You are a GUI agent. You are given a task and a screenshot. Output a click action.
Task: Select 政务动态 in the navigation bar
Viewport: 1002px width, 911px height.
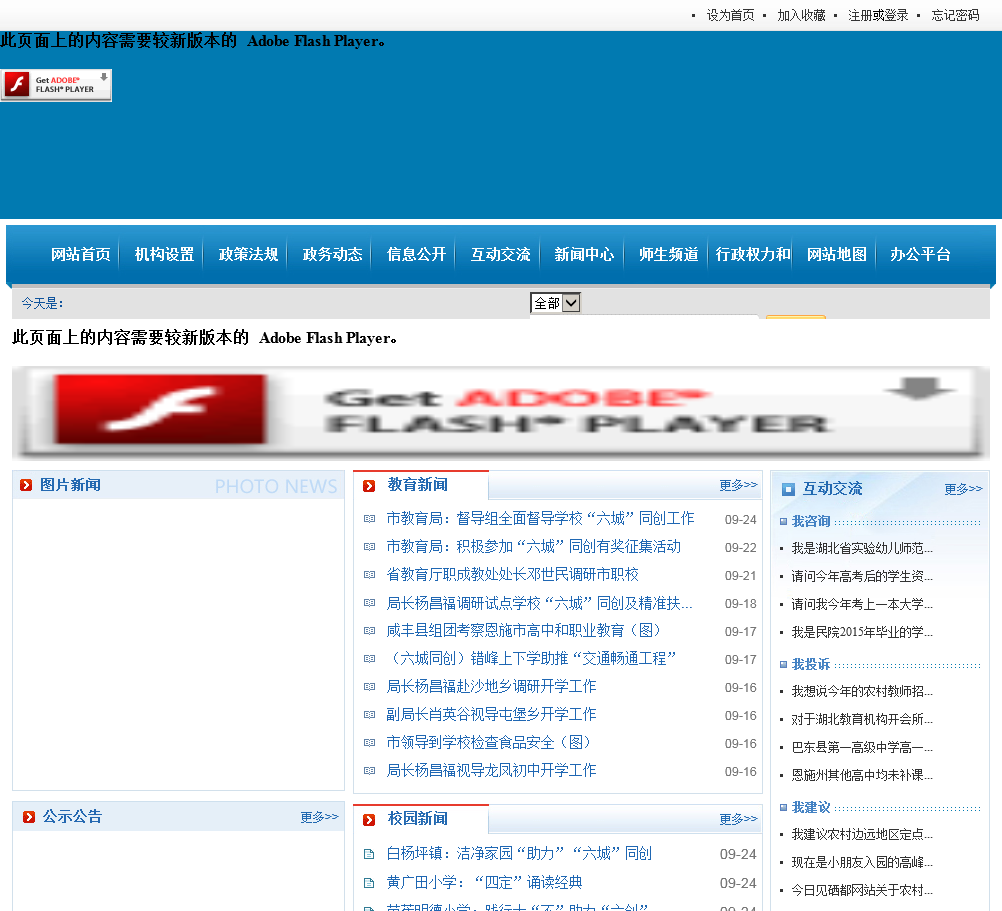(332, 254)
